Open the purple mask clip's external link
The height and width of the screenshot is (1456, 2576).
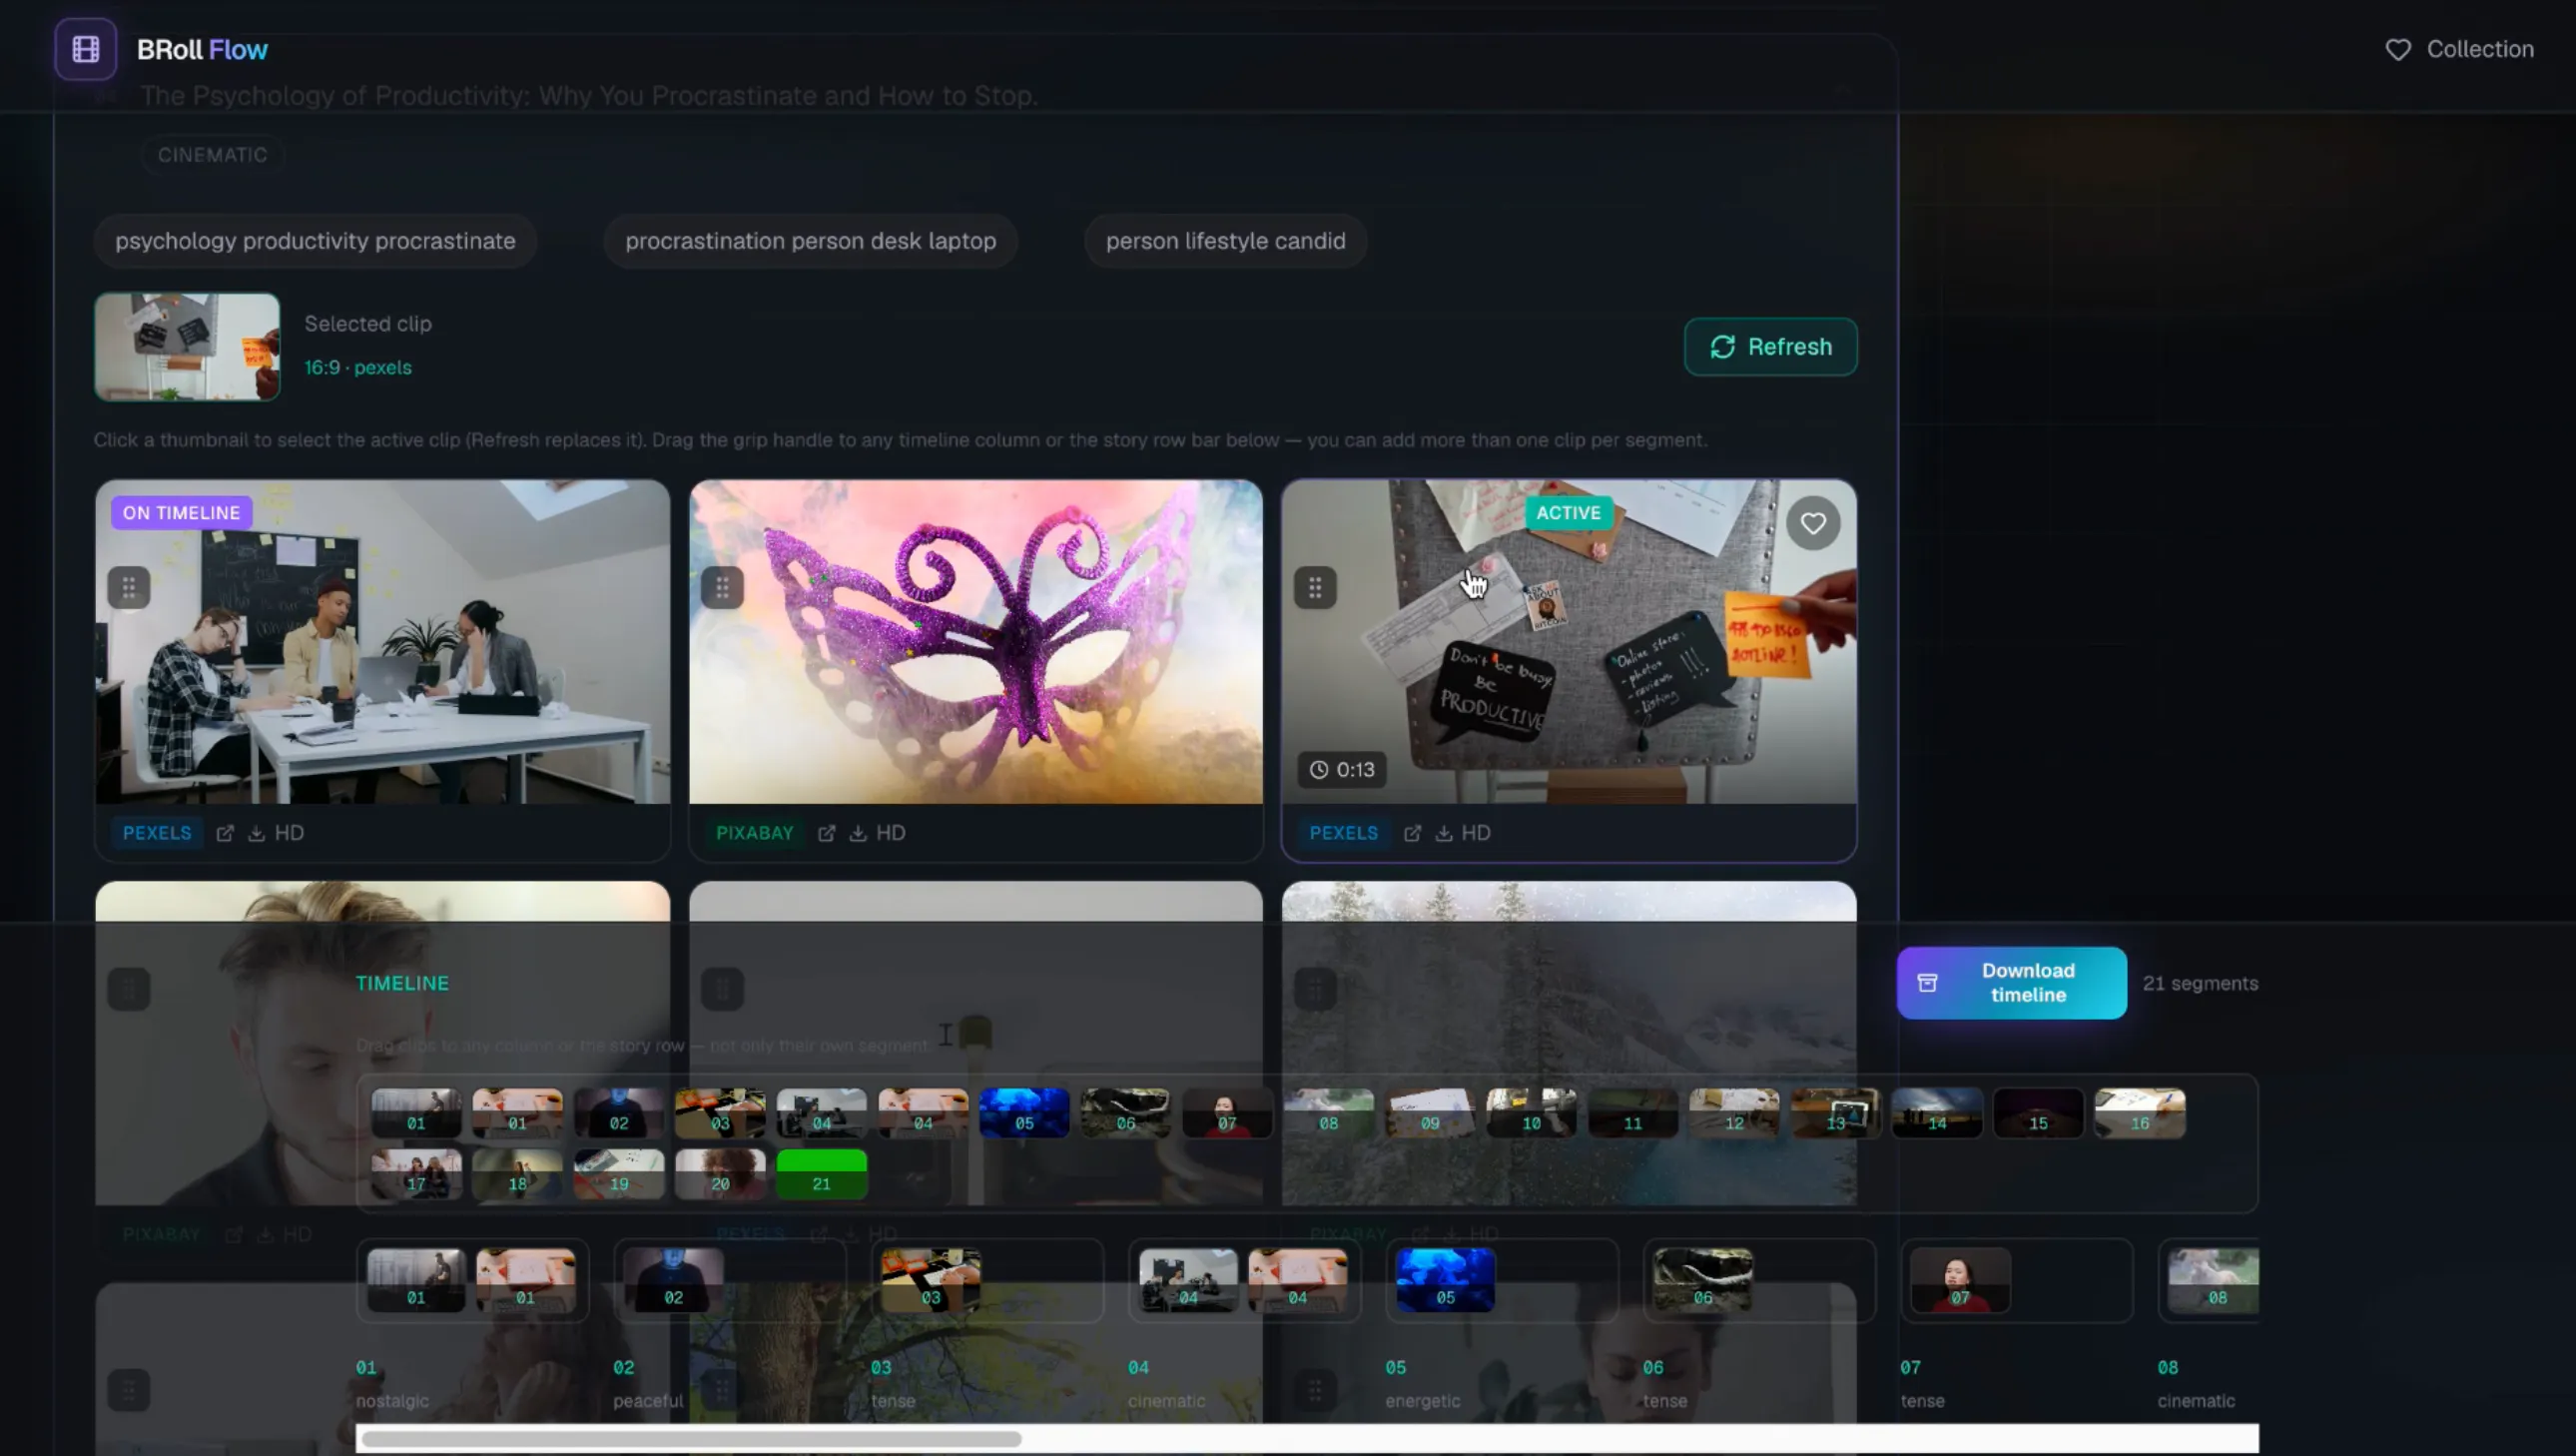pyautogui.click(x=827, y=833)
